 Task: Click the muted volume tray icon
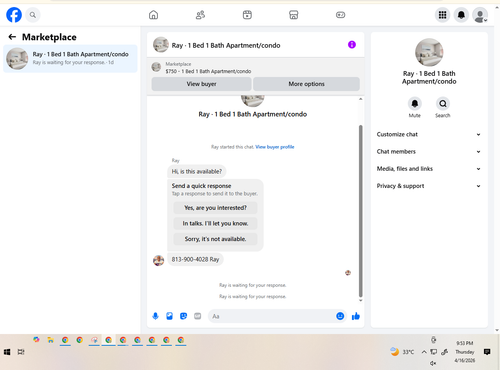433,363
